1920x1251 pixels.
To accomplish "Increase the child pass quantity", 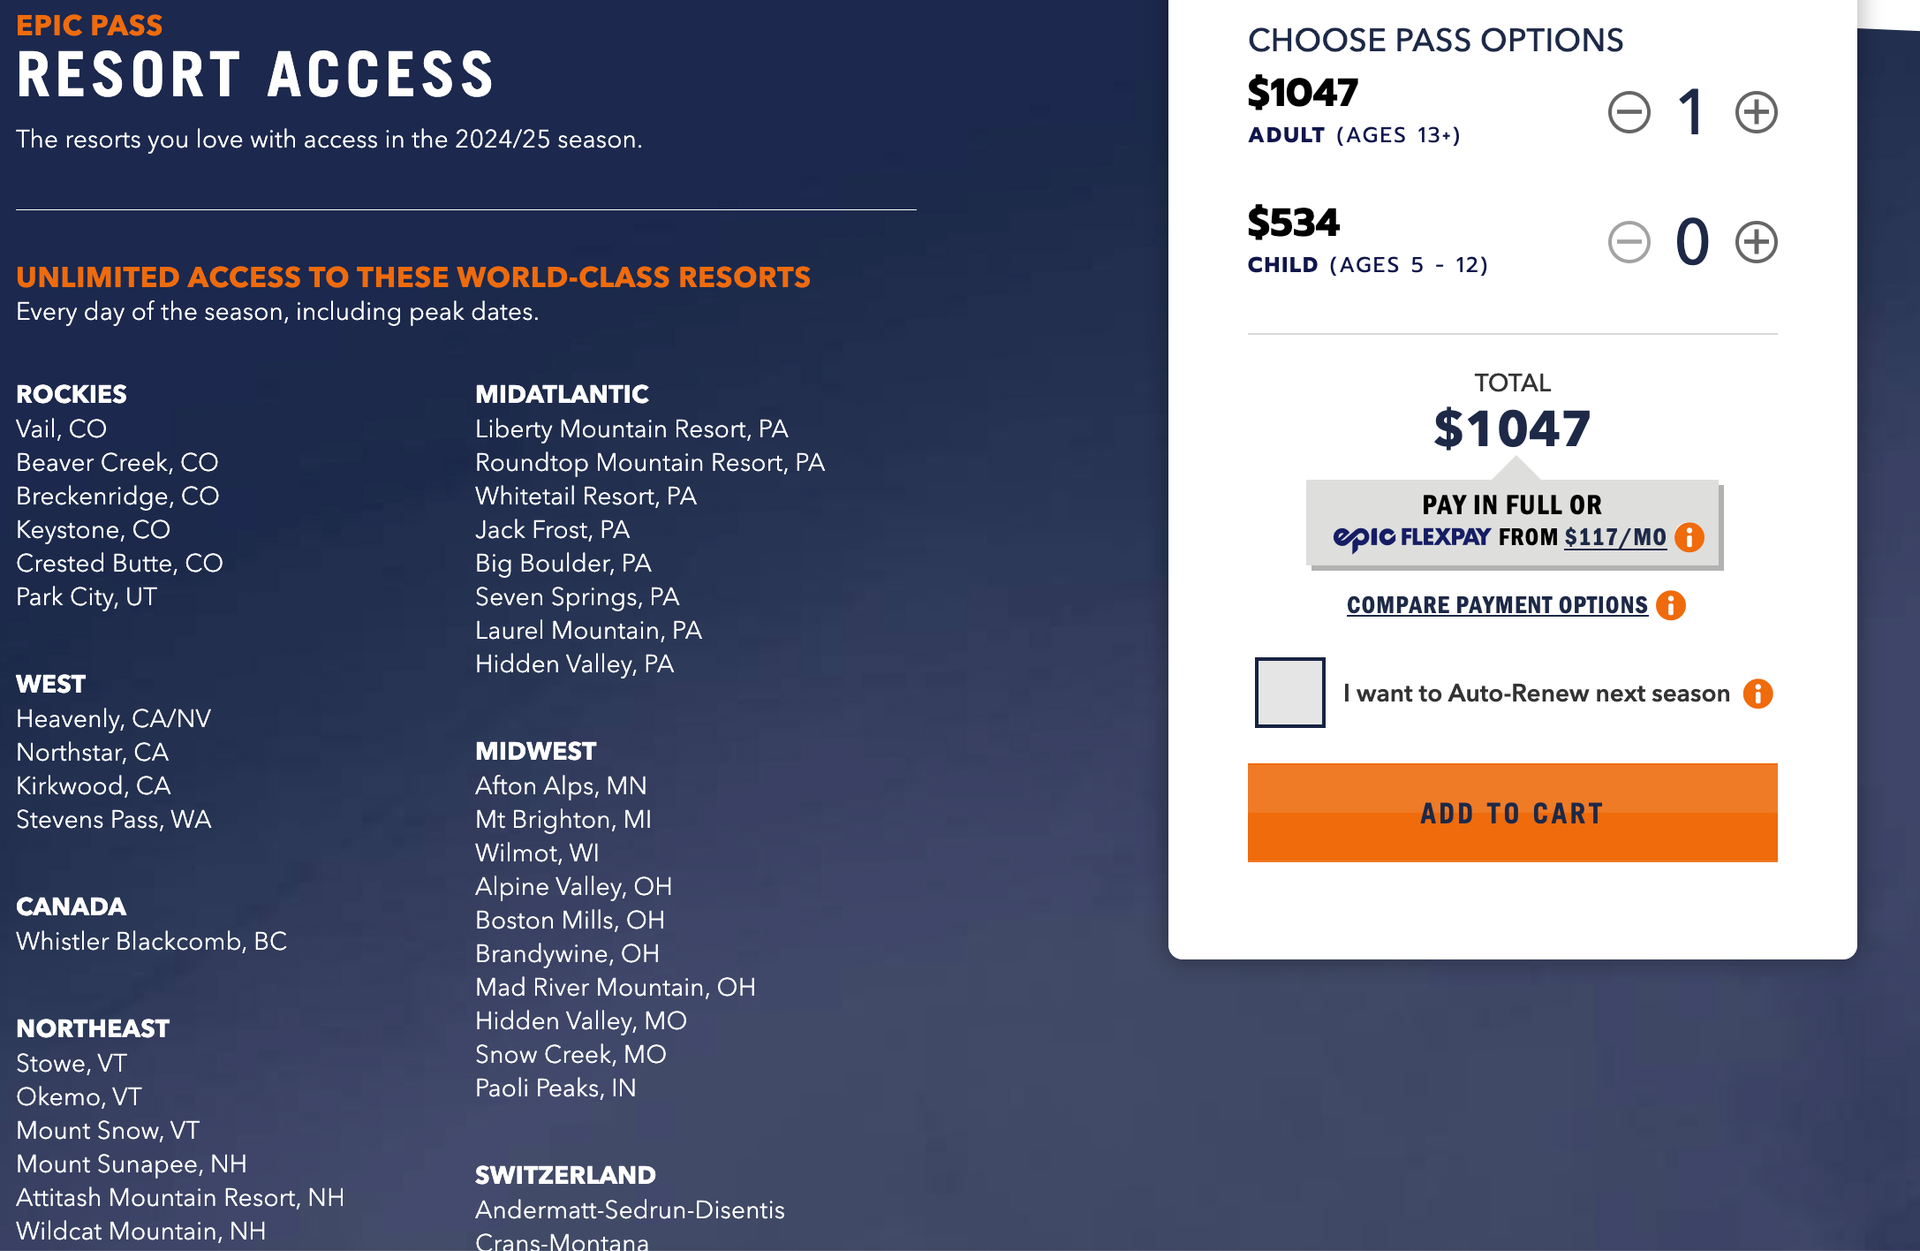I will click(x=1755, y=241).
